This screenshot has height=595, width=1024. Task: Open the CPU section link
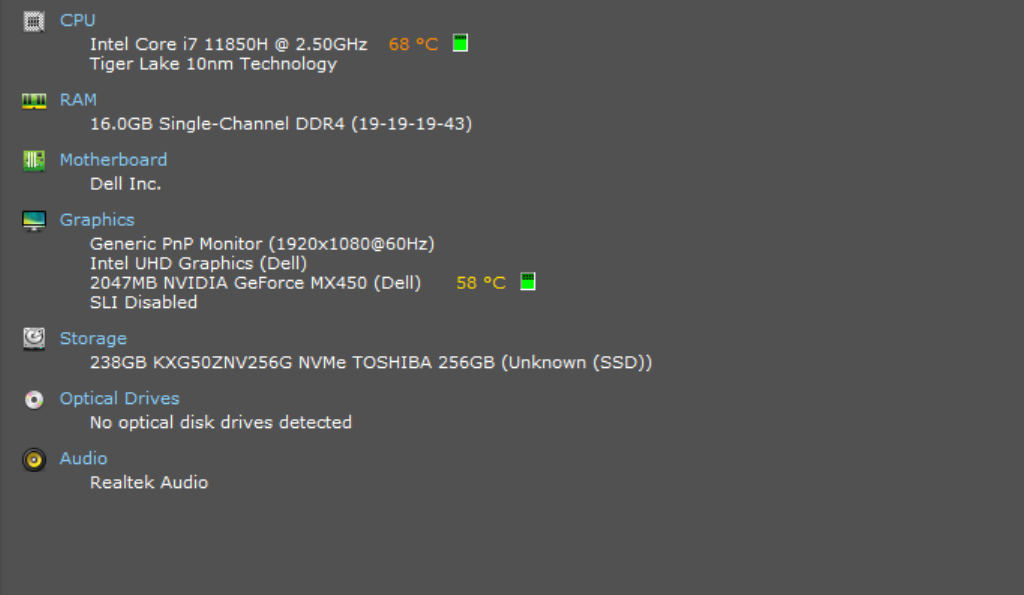click(77, 20)
